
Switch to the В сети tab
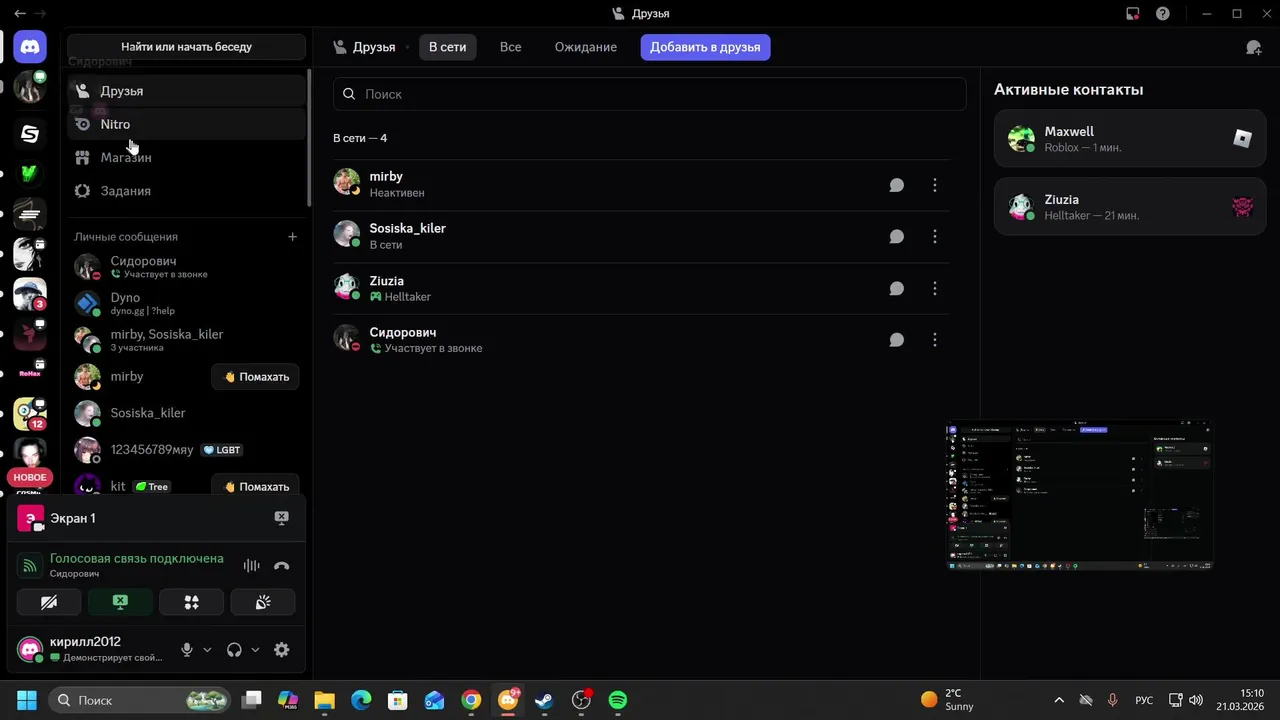tap(447, 47)
